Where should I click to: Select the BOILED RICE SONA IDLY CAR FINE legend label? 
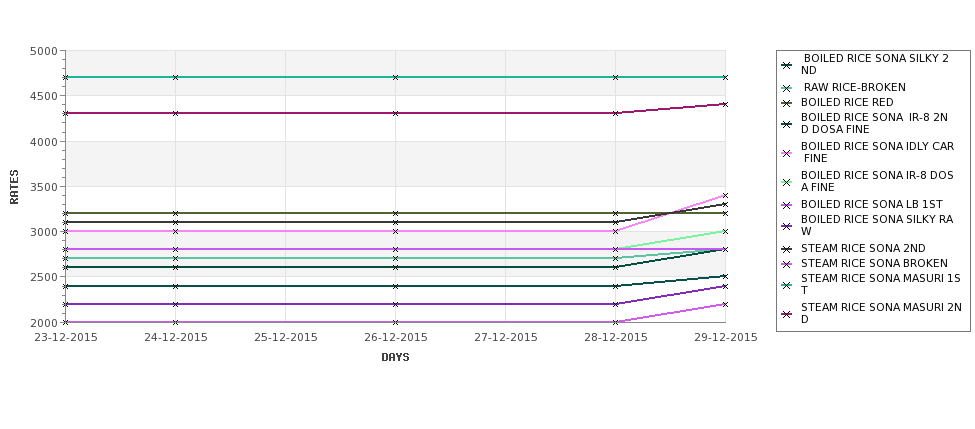click(x=877, y=152)
